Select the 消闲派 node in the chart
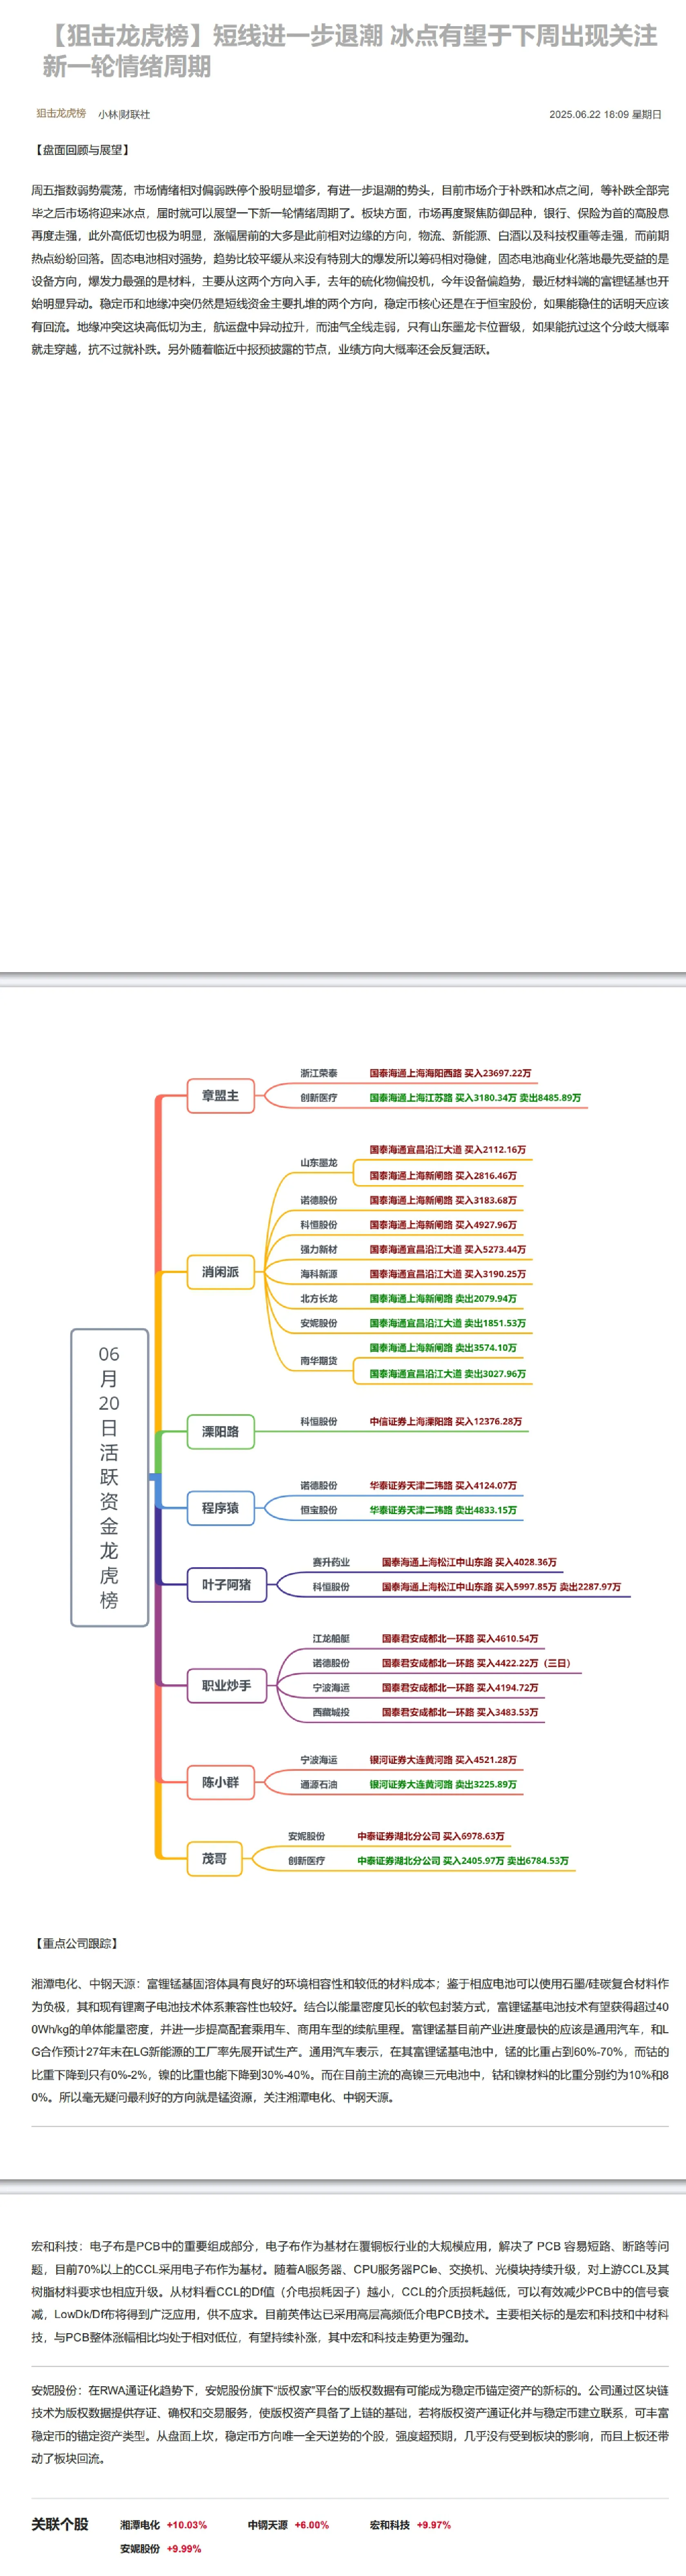 click(220, 1272)
